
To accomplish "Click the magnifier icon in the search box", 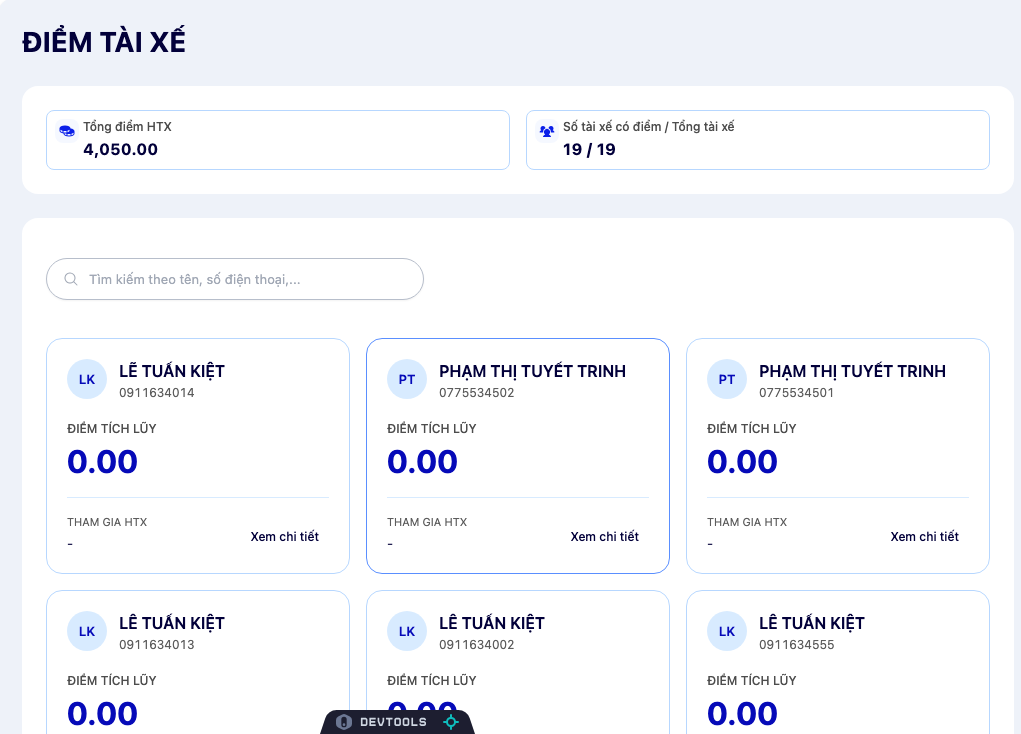I will tap(71, 279).
